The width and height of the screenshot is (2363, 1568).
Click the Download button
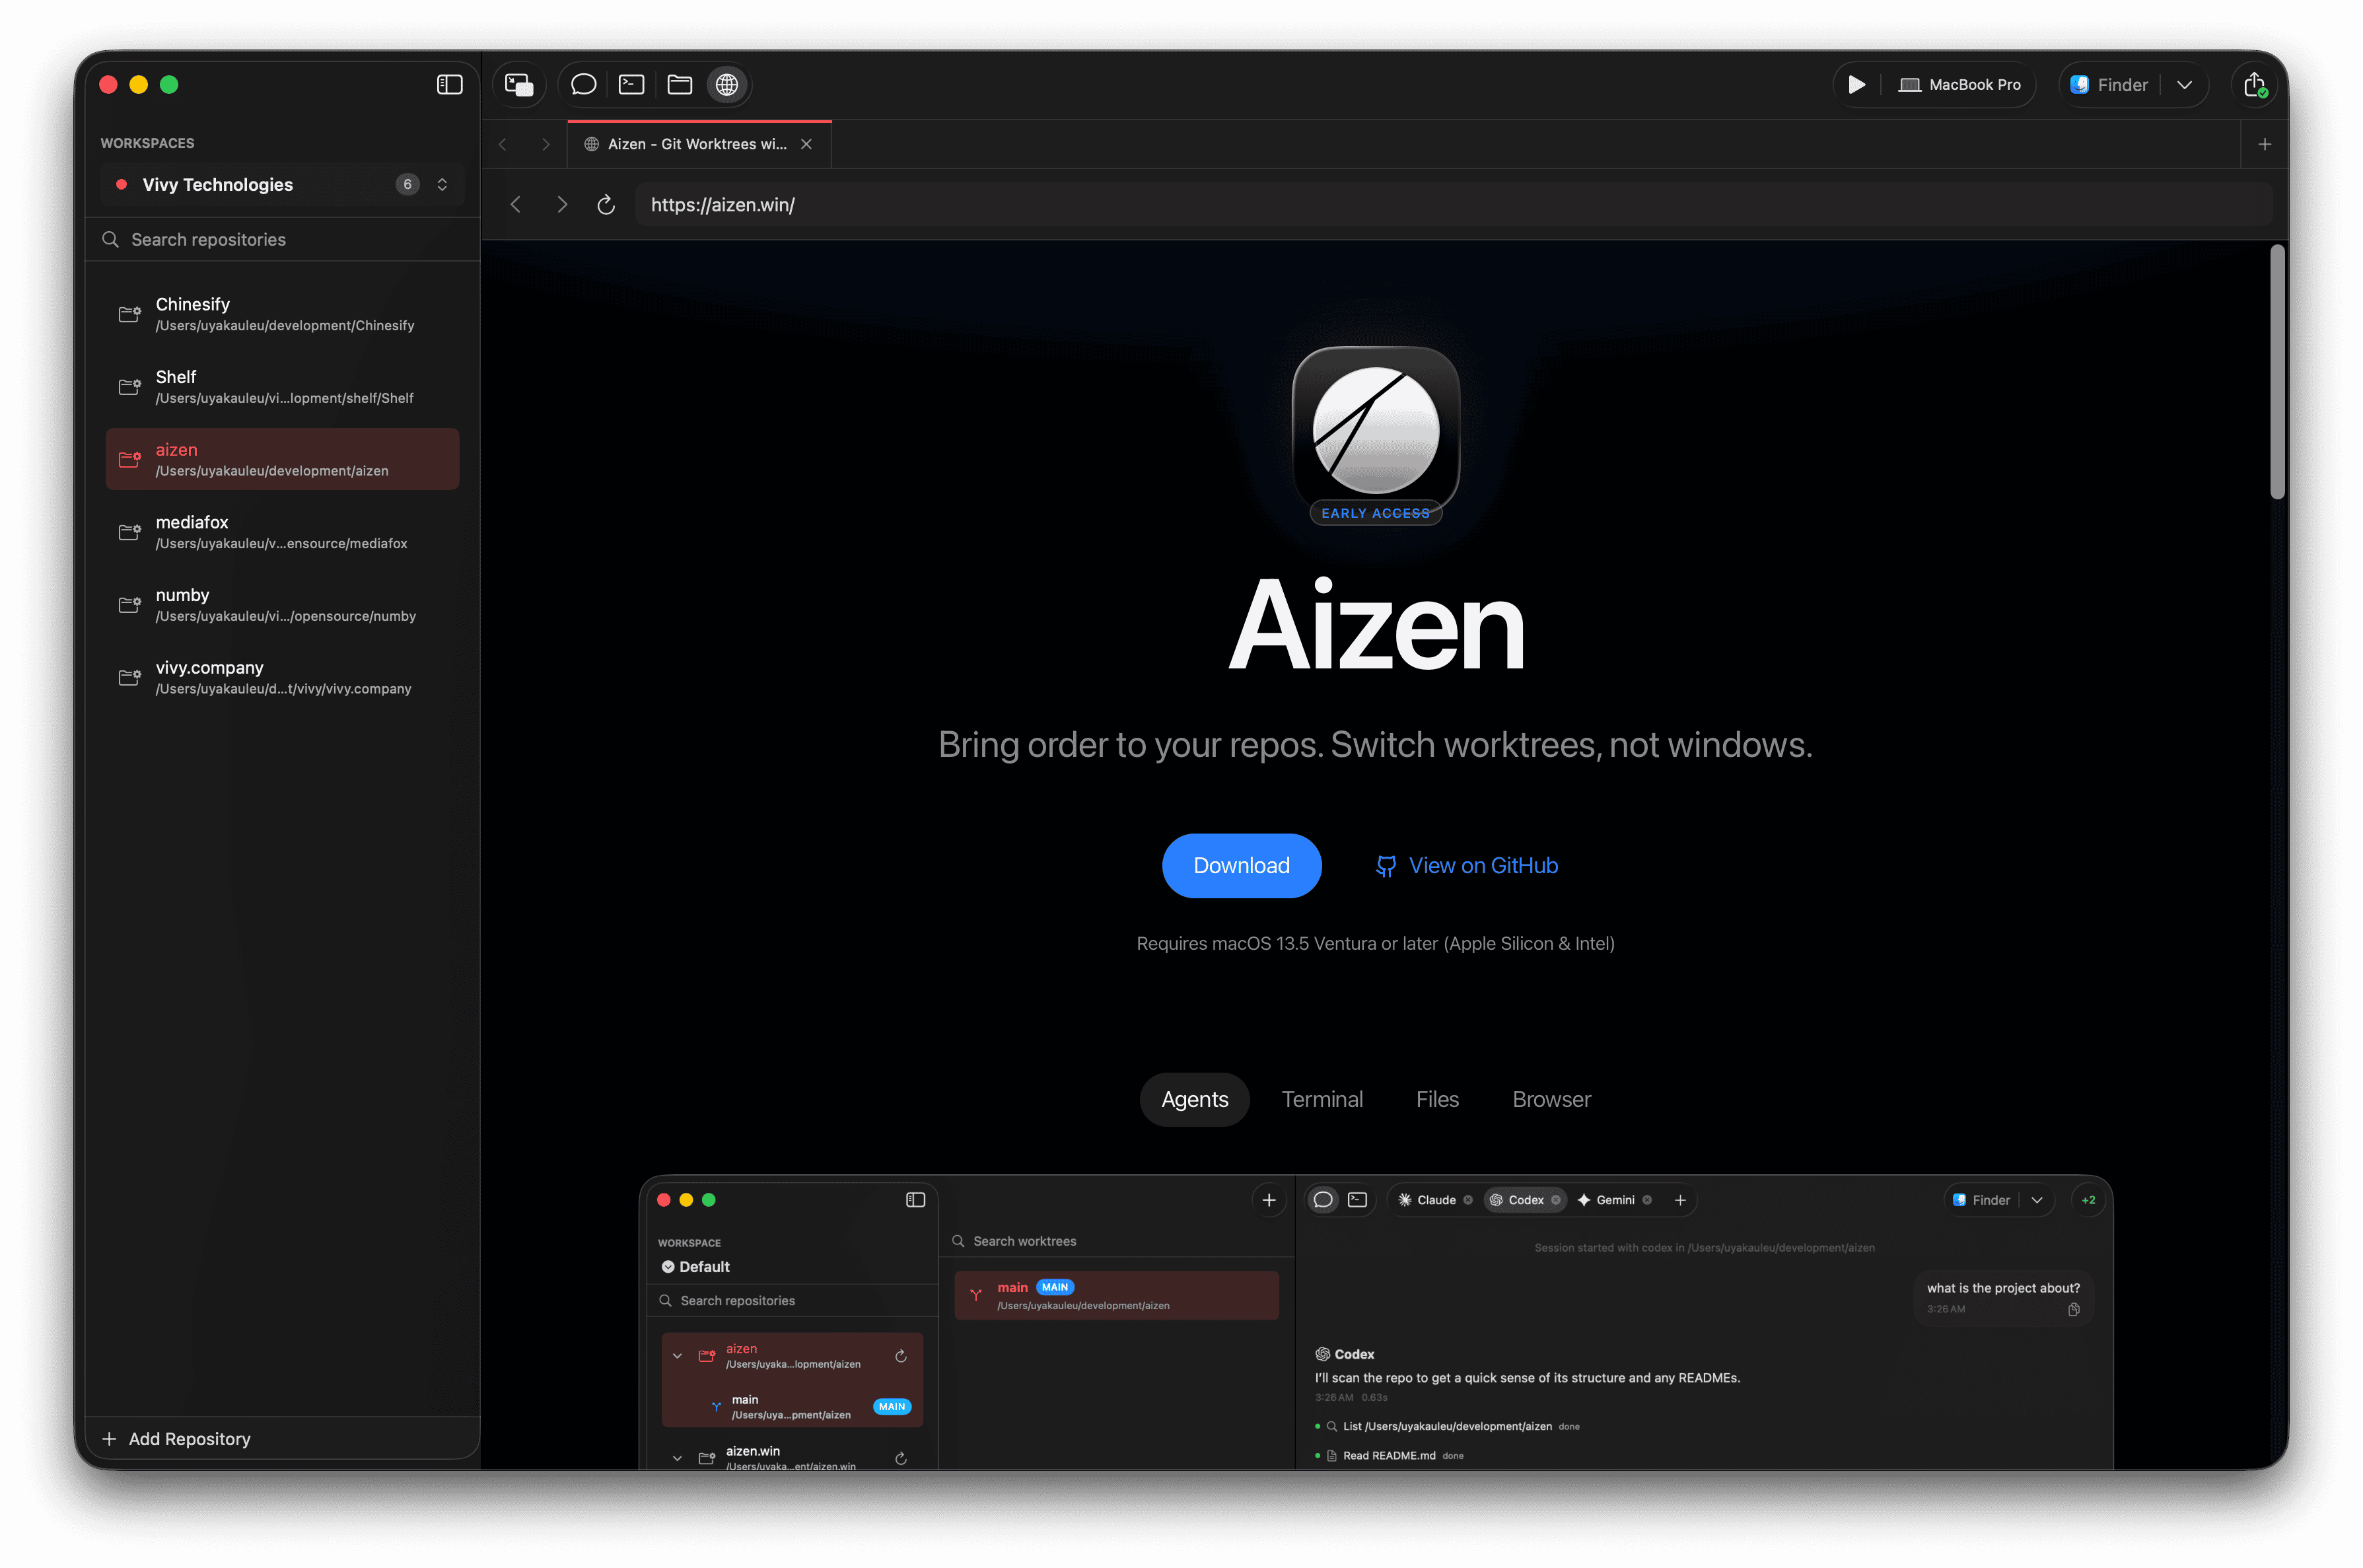pos(1242,865)
